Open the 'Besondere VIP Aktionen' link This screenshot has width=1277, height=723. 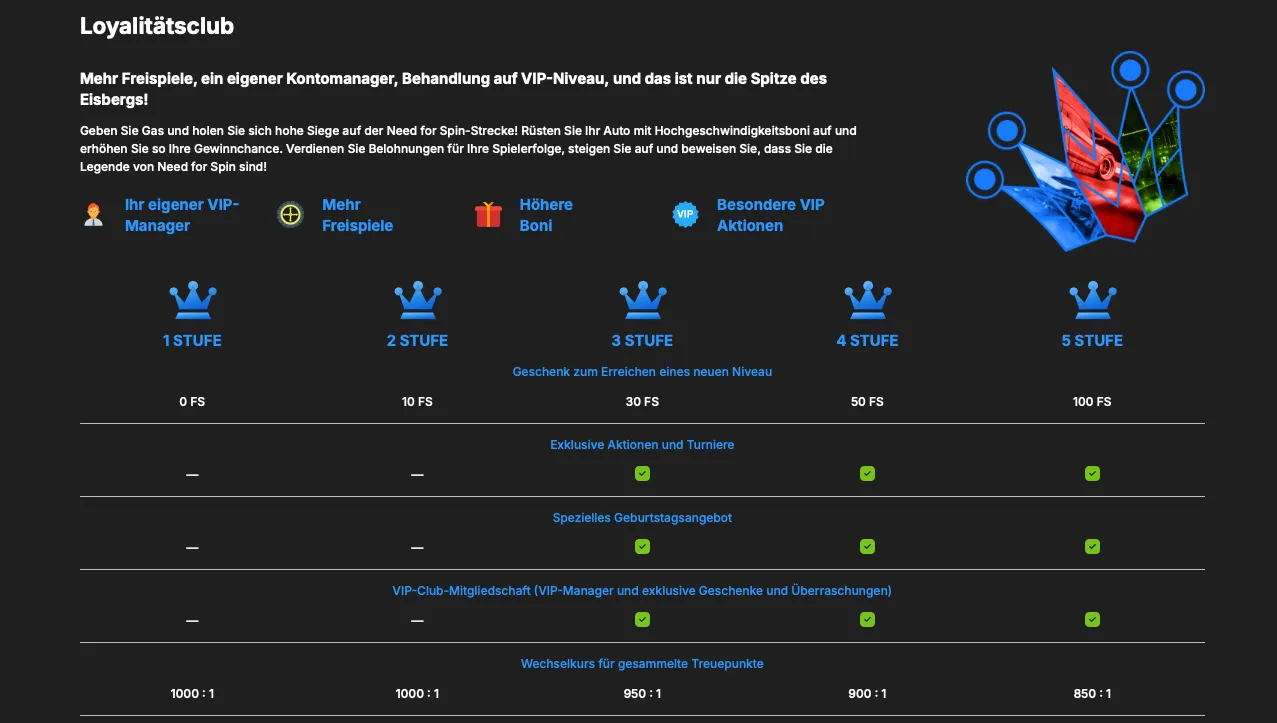pos(770,215)
